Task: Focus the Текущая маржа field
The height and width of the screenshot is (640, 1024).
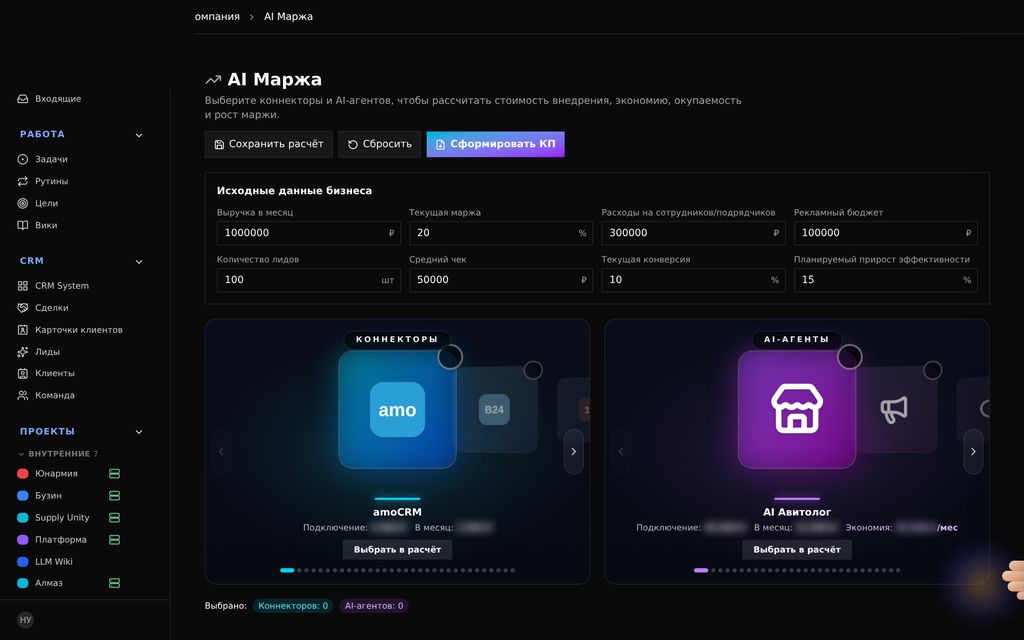Action: point(501,233)
